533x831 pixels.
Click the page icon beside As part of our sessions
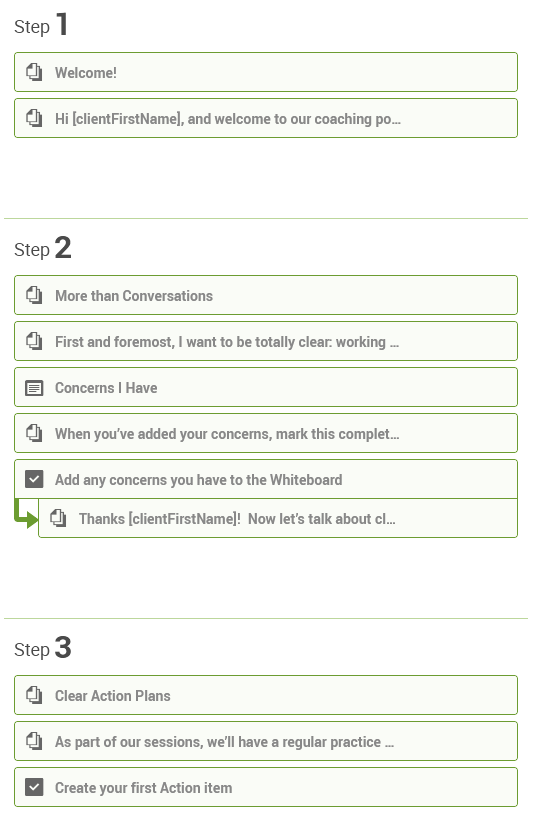click(34, 741)
